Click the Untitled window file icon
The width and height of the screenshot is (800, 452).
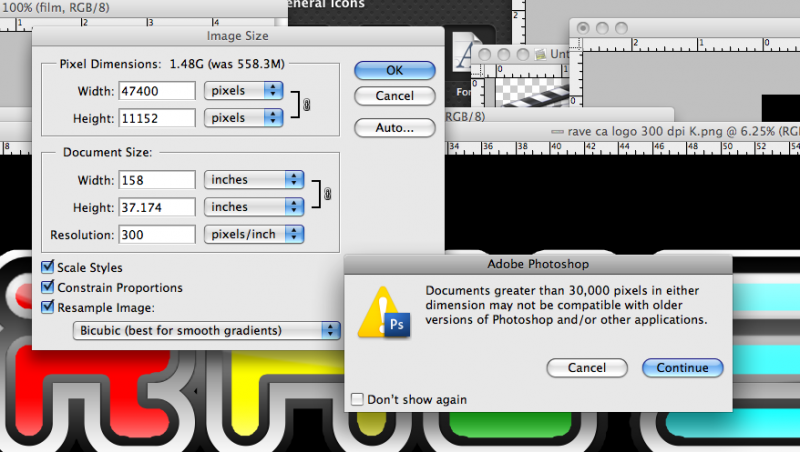click(540, 54)
